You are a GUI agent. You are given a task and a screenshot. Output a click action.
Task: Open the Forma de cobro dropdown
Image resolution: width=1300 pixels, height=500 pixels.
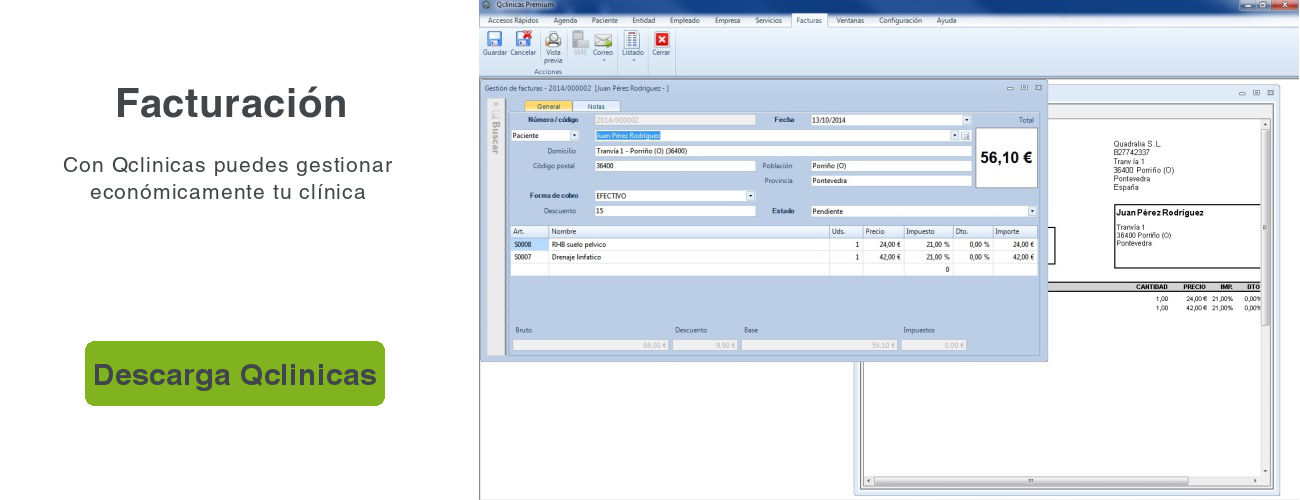coord(750,196)
